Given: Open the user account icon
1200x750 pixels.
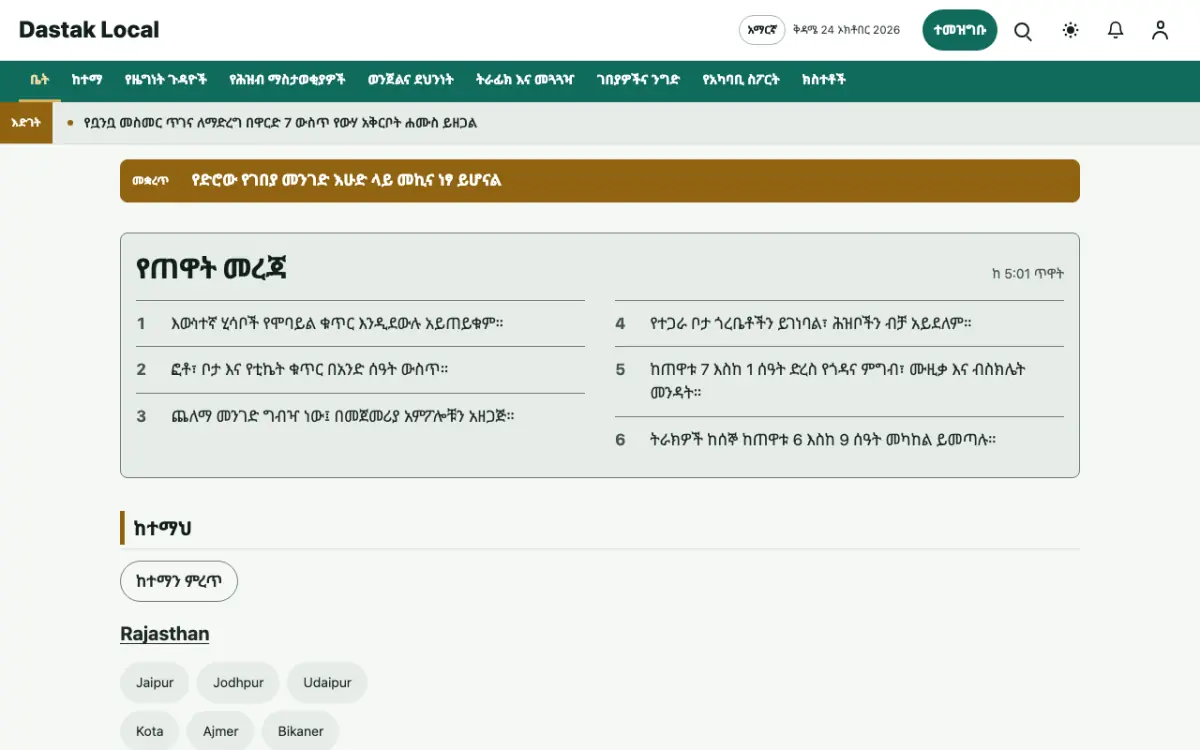Looking at the screenshot, I should click(1160, 30).
